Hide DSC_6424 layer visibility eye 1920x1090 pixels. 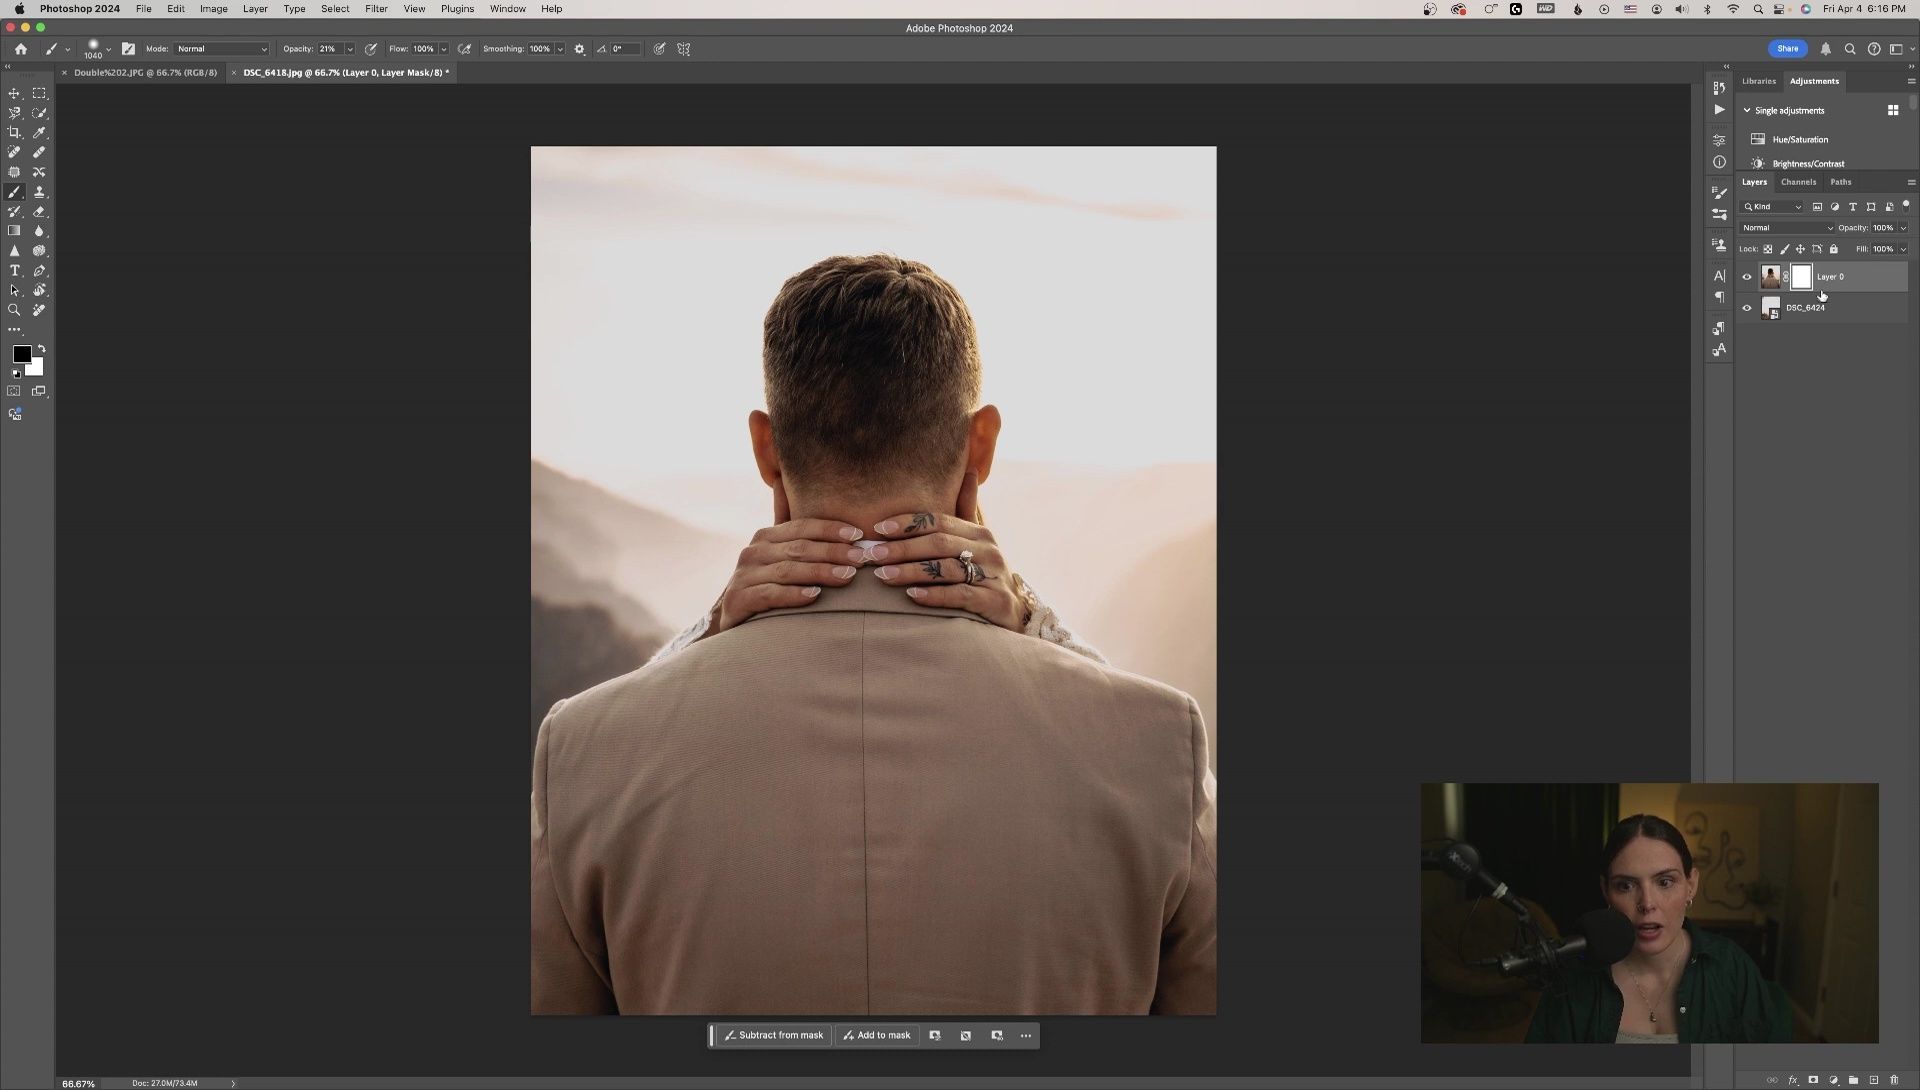pos(1747,308)
